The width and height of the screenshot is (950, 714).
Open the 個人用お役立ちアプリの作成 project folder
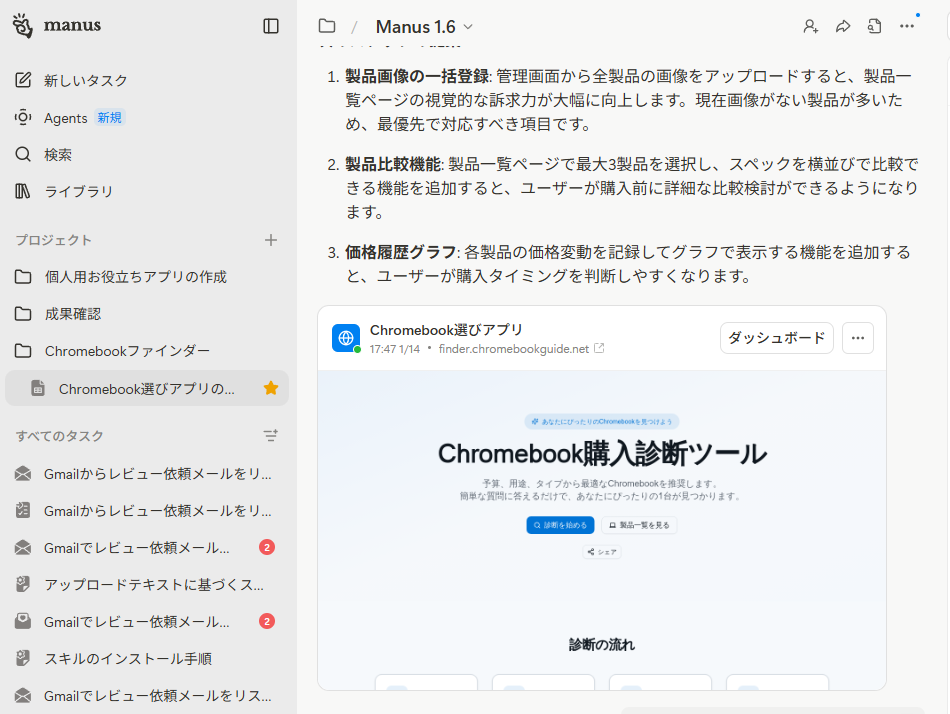click(135, 277)
